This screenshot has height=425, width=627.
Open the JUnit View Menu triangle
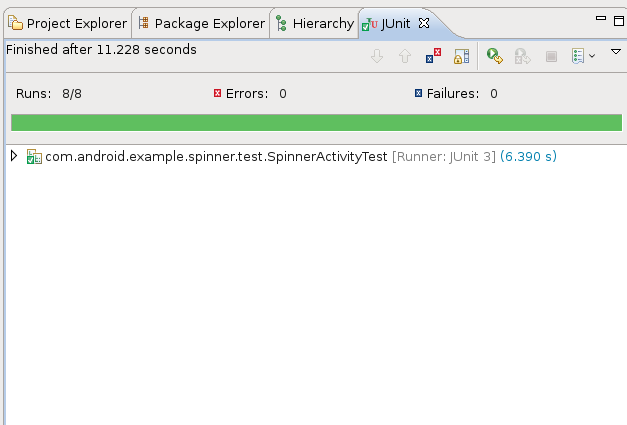(x=615, y=52)
